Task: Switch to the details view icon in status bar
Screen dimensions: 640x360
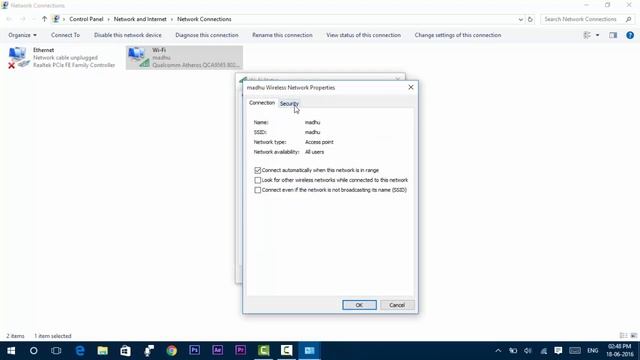Action: pyautogui.click(x=623, y=336)
